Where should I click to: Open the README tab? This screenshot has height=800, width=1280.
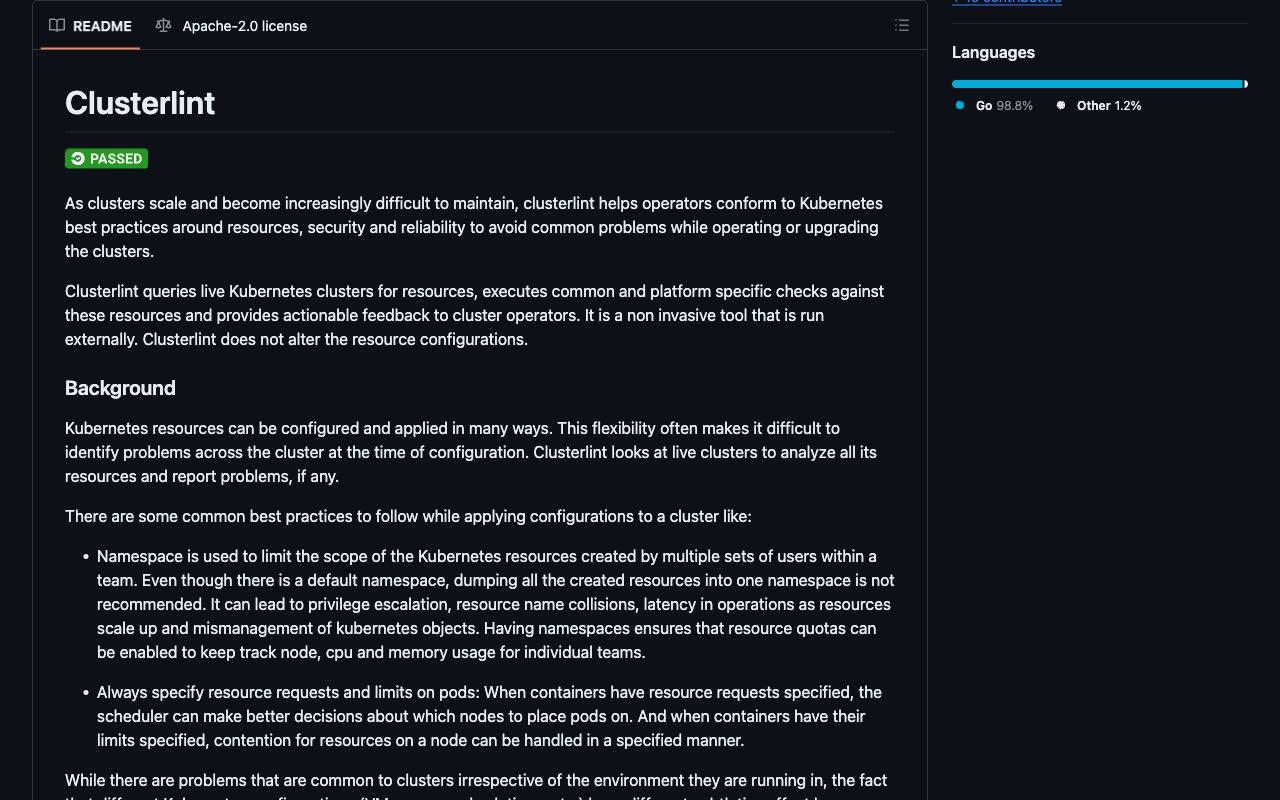(90, 26)
